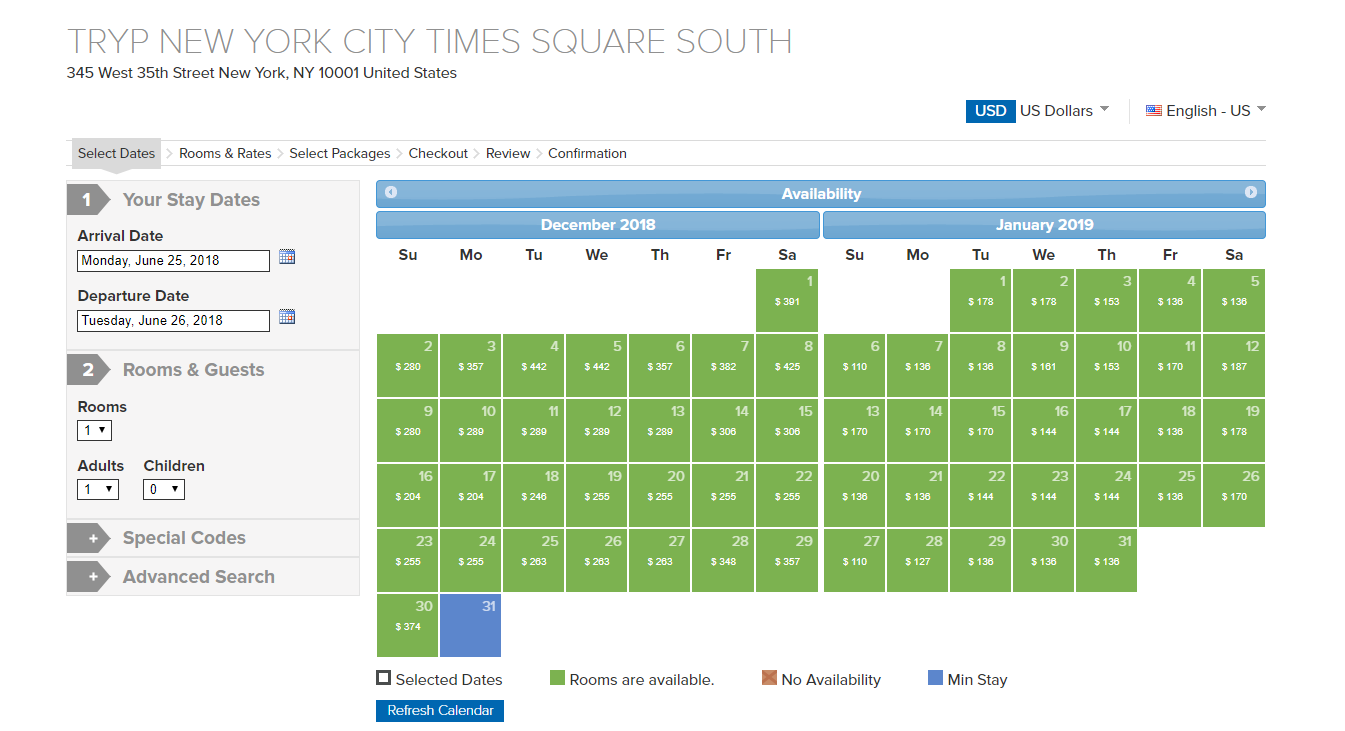Open the calendar picker for Arrival Date

pyautogui.click(x=287, y=257)
